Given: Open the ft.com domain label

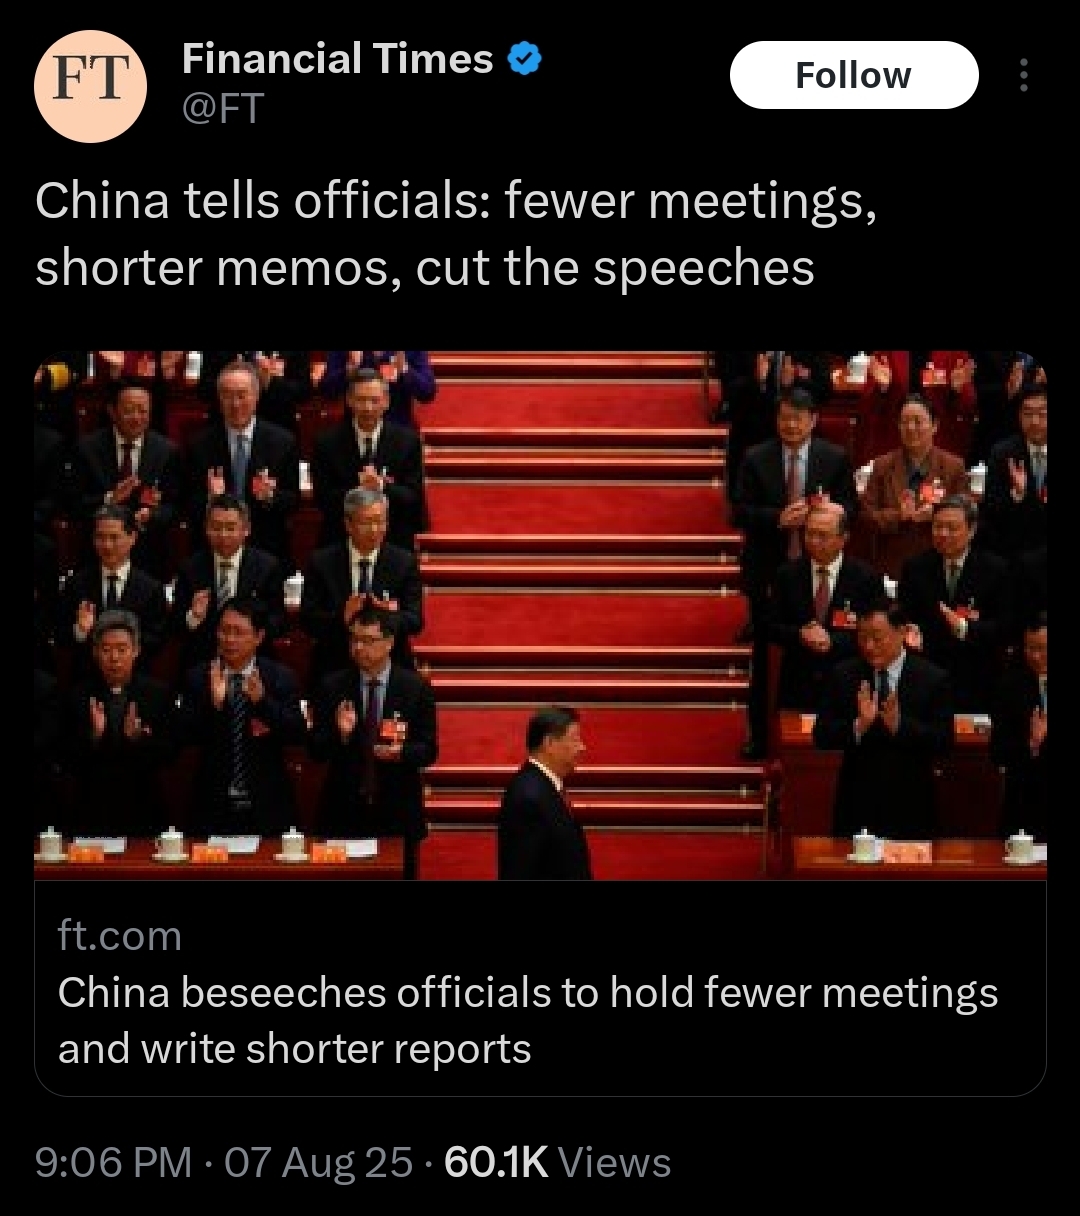Looking at the screenshot, I should 120,936.
